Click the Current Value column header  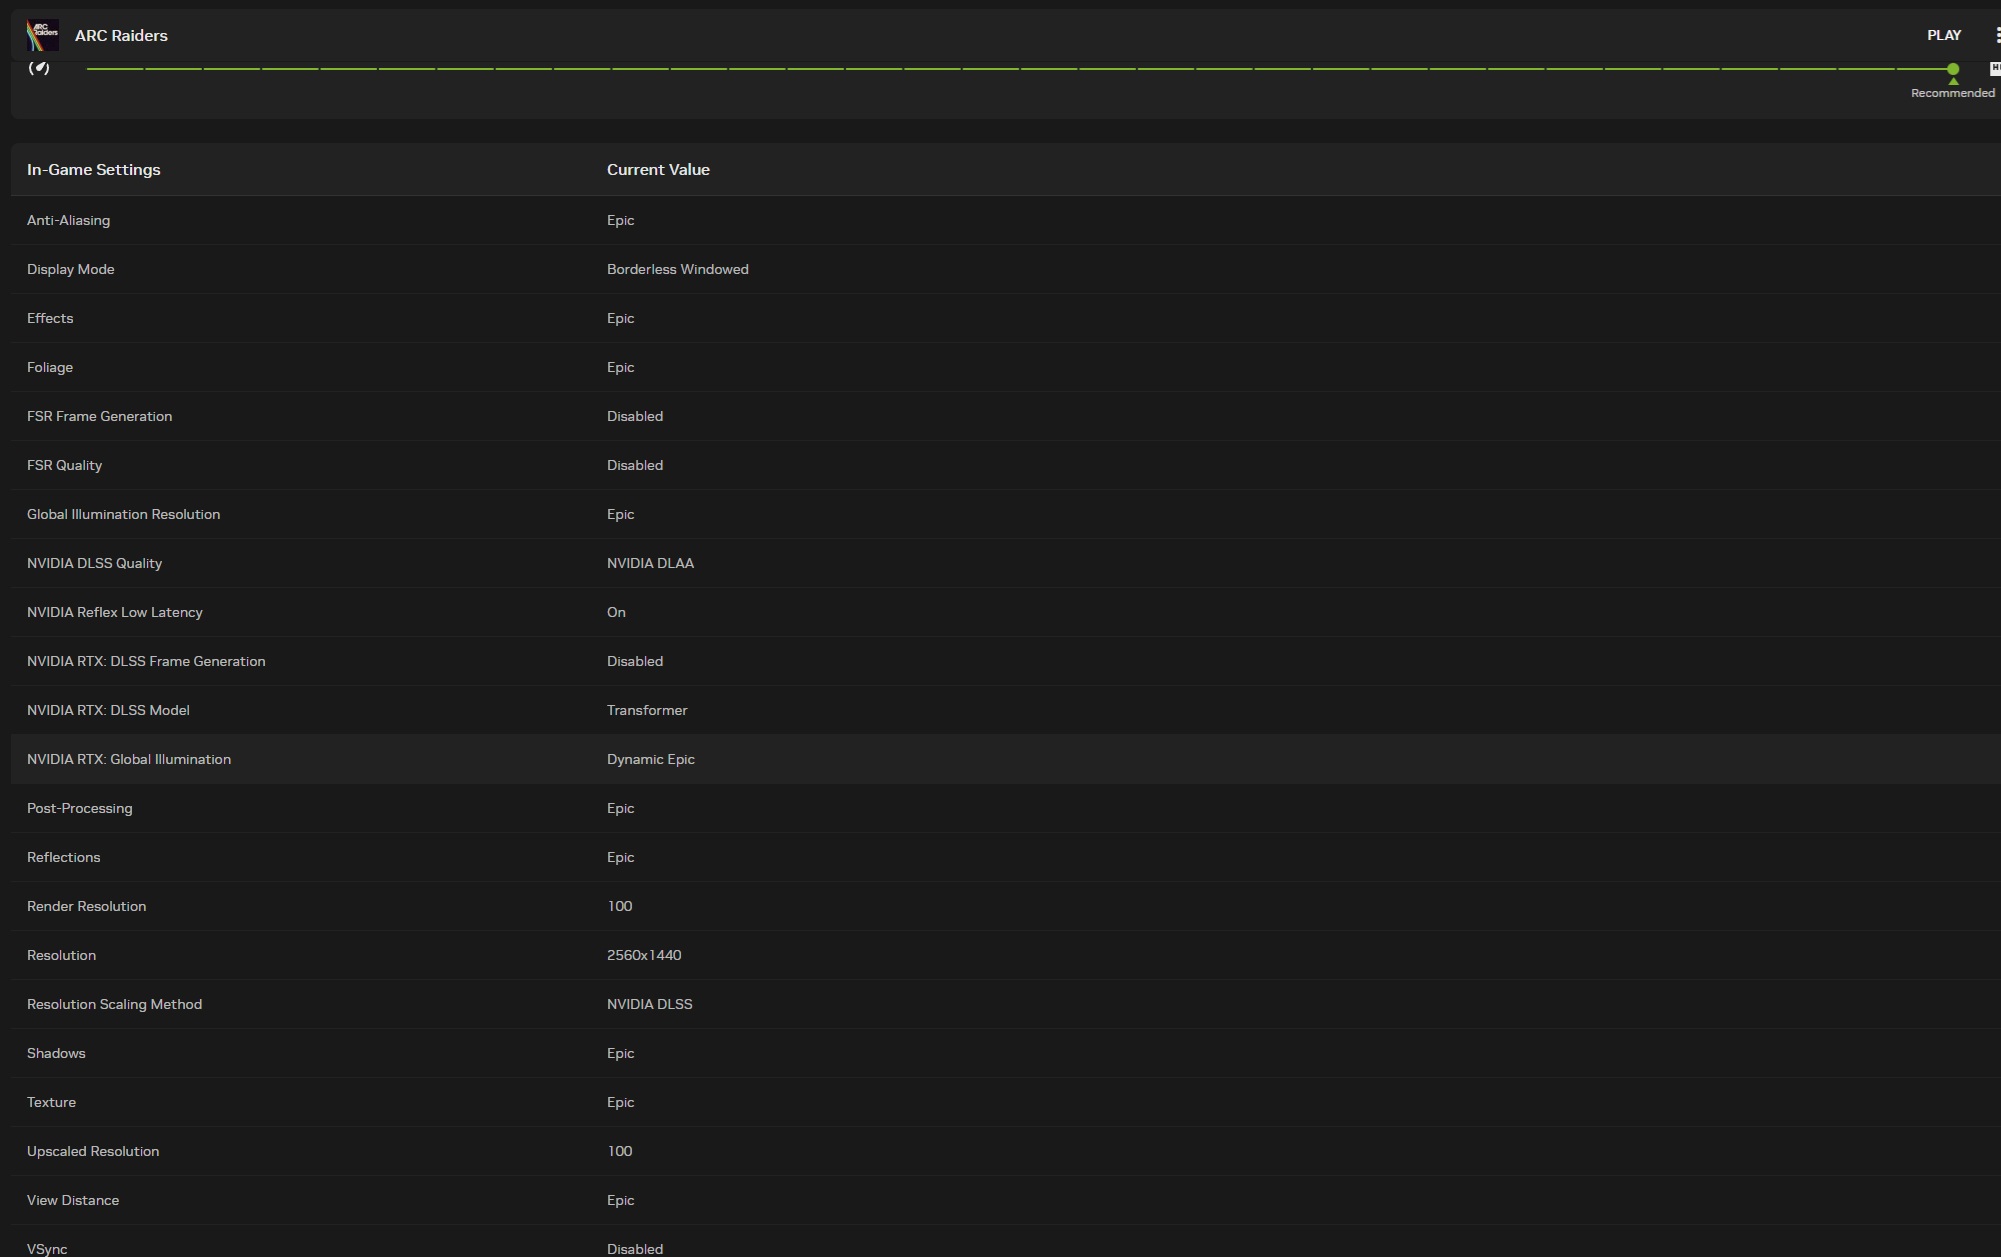[x=658, y=170]
